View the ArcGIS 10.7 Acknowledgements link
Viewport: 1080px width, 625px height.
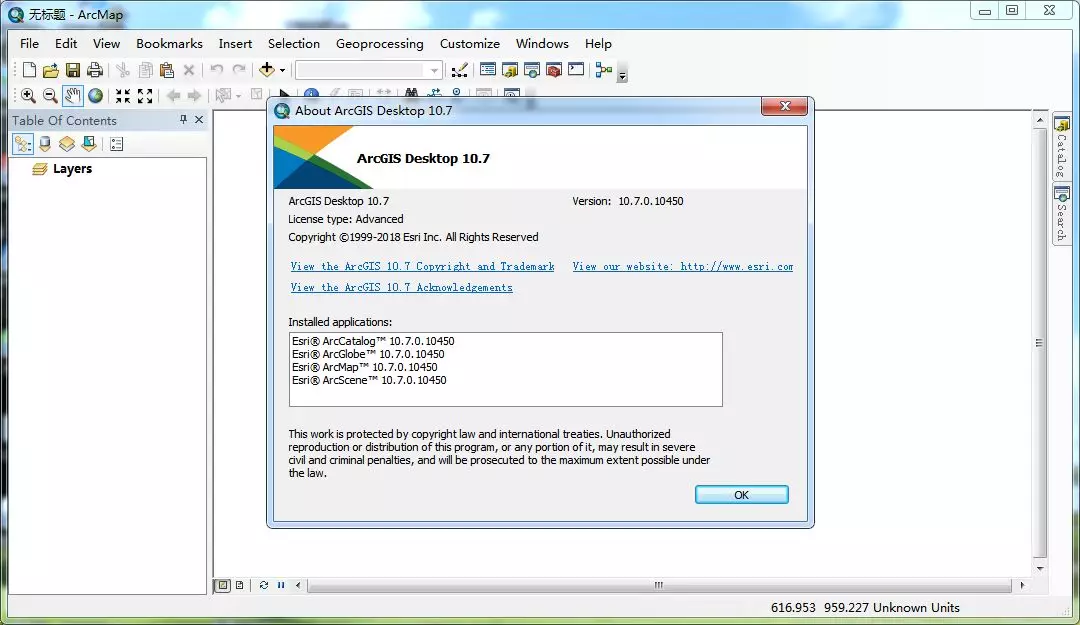pos(401,288)
